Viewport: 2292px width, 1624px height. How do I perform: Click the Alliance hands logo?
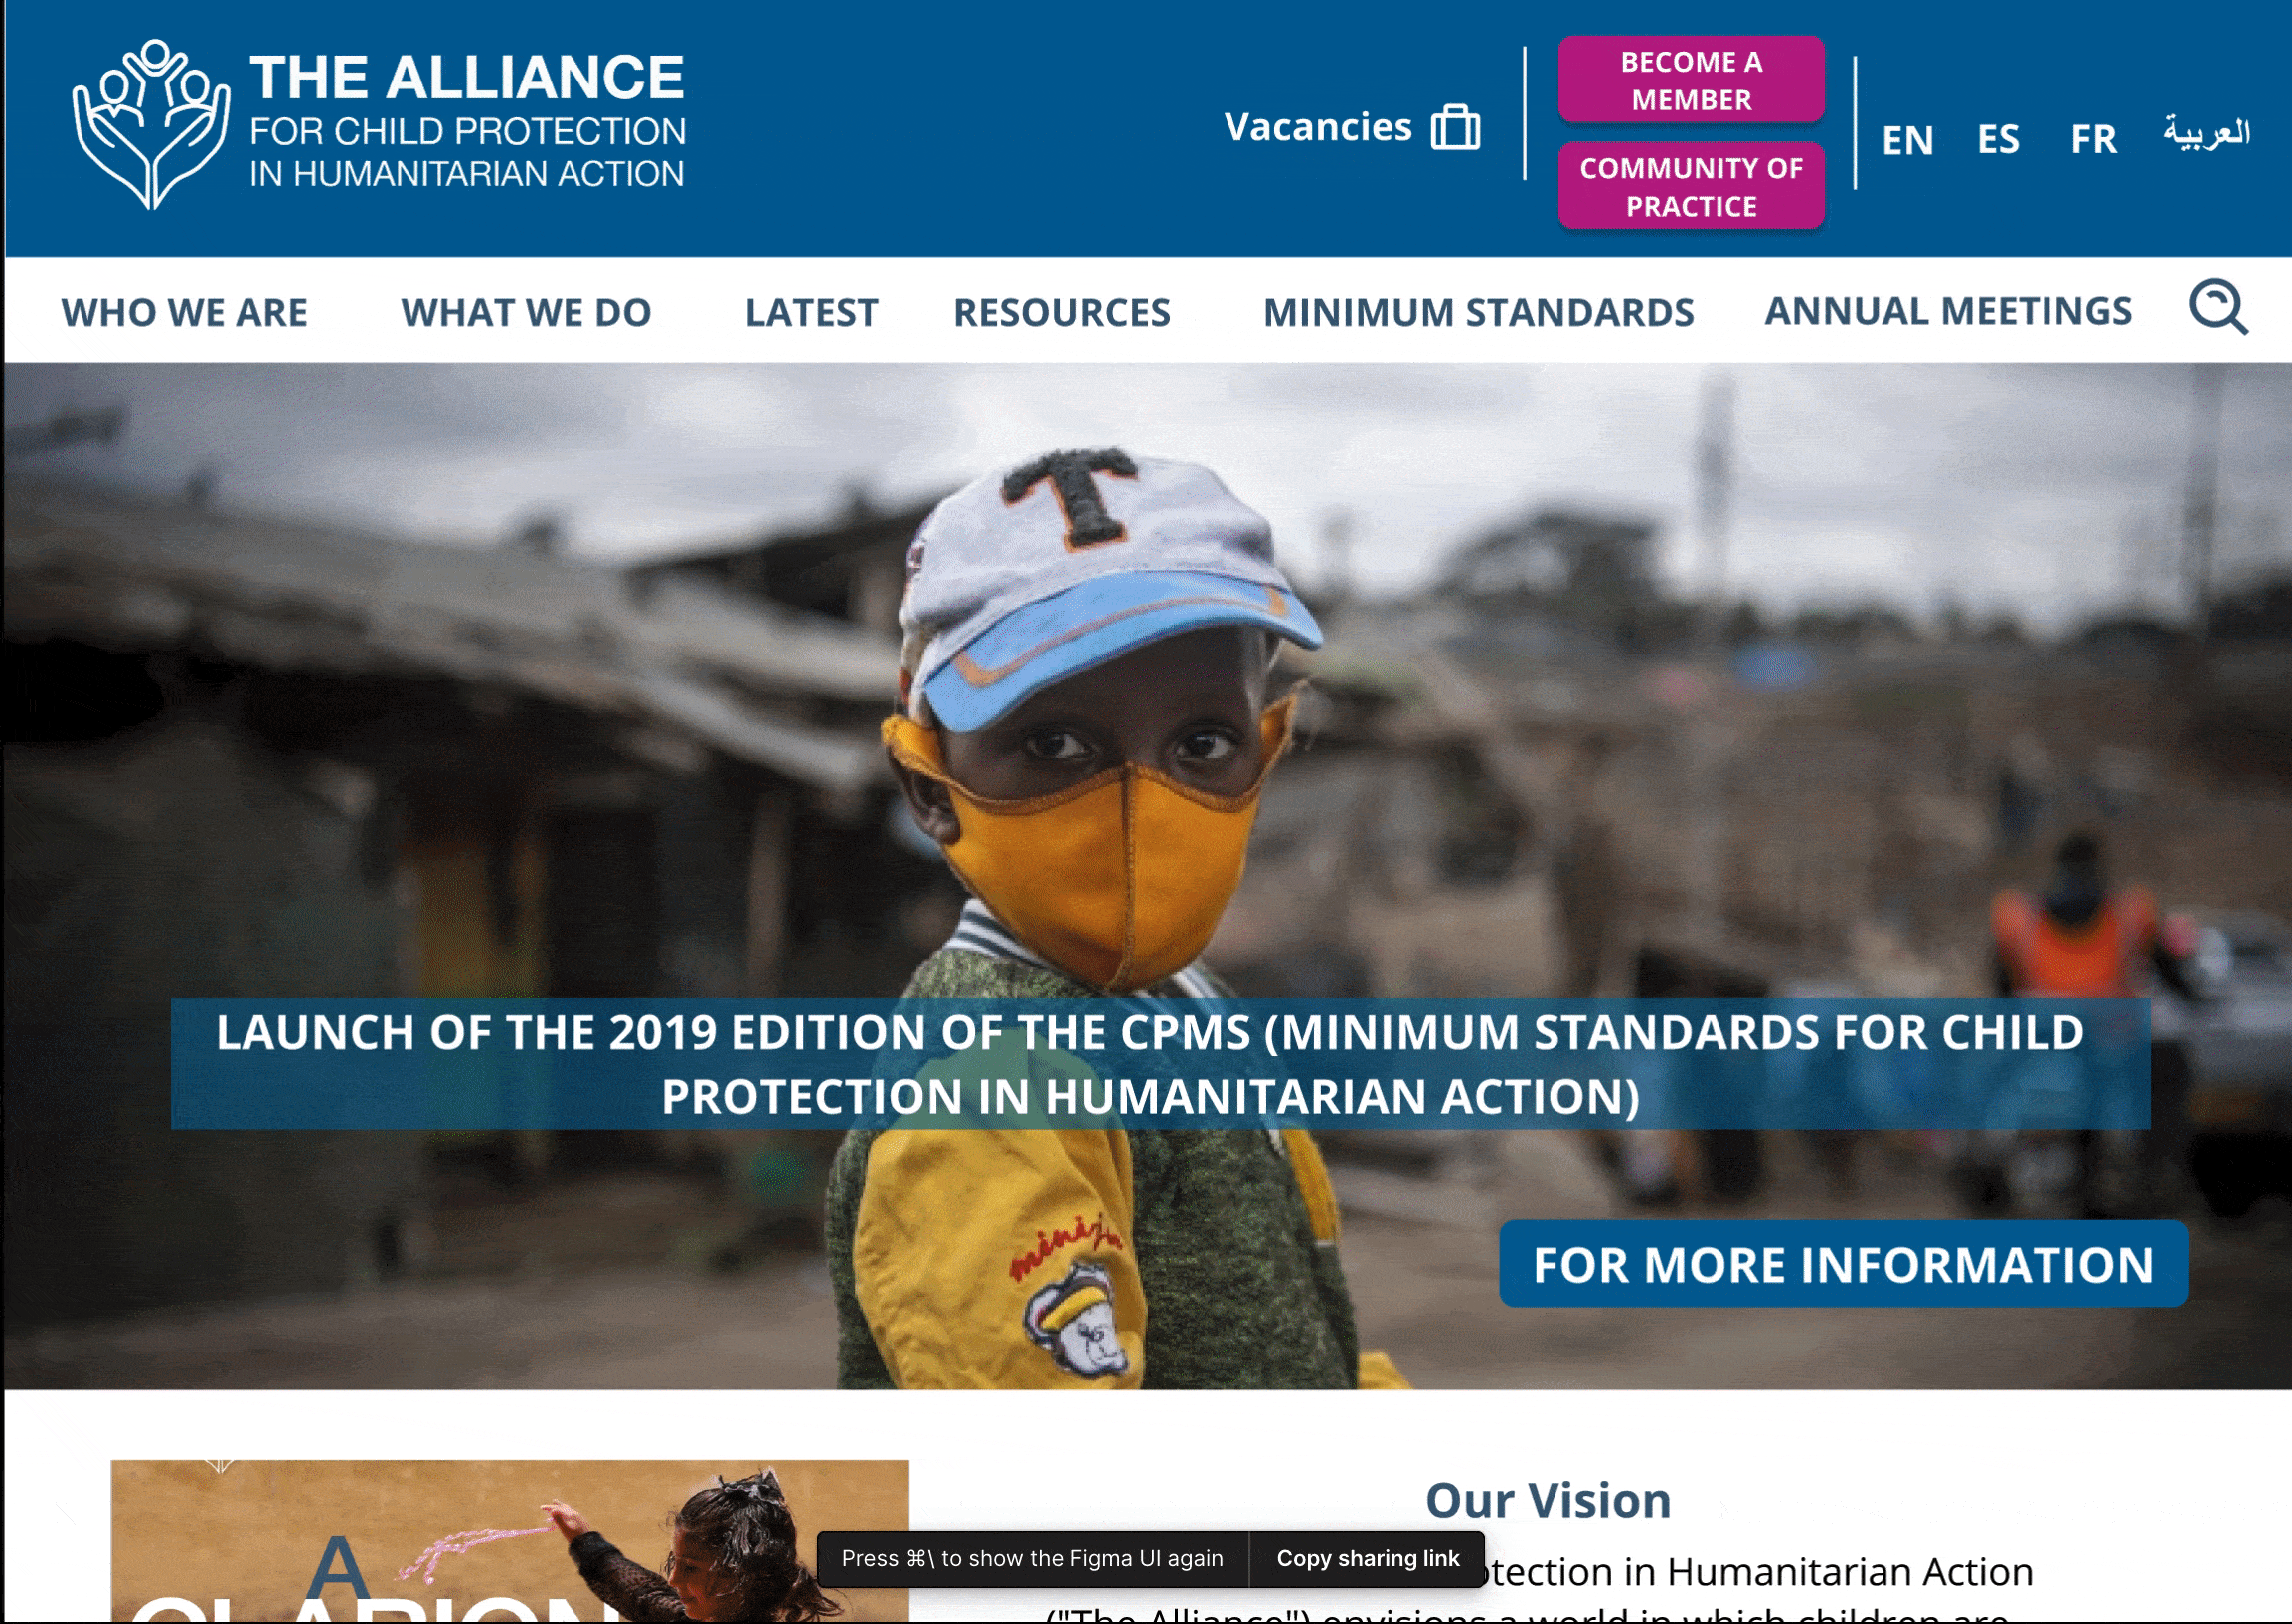coord(151,124)
